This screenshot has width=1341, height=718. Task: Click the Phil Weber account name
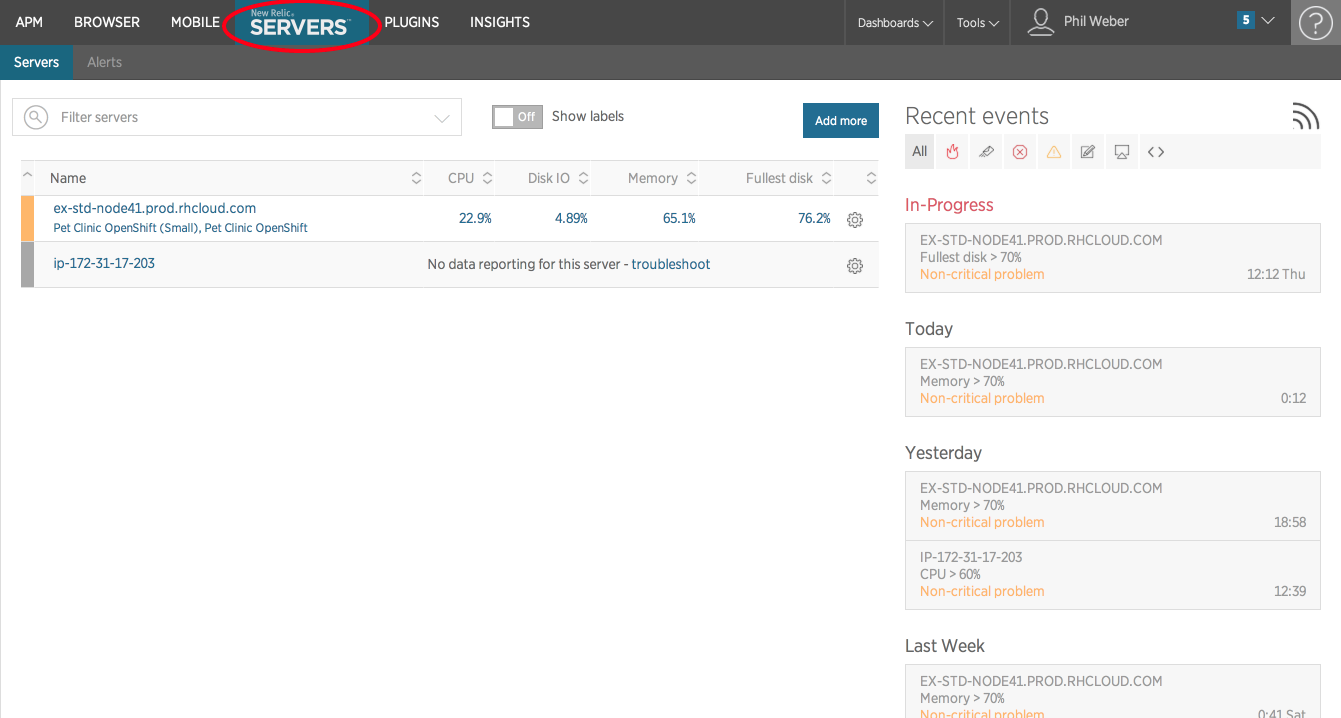pyautogui.click(x=1096, y=21)
